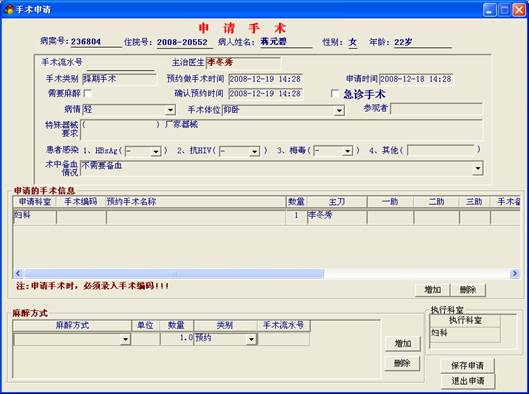Click the 手术类别 field
Screen dimensions: 529x394
coord(119,79)
